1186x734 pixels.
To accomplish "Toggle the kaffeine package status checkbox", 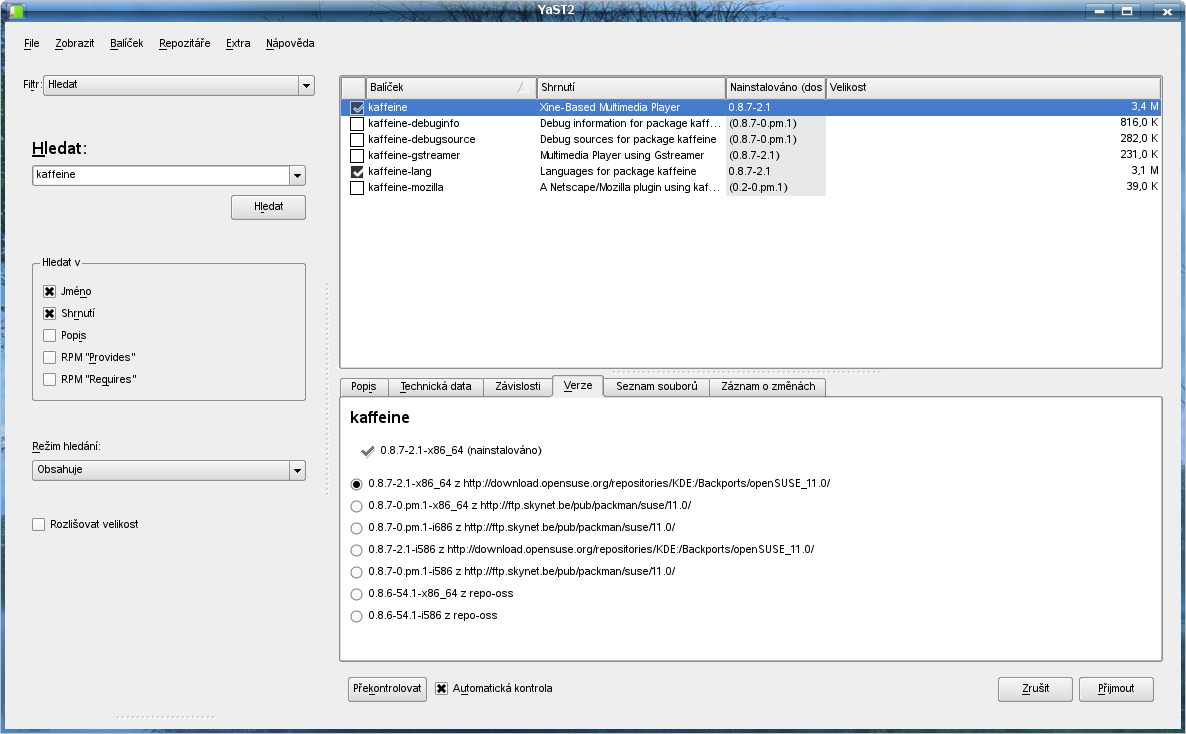I will click(357, 107).
